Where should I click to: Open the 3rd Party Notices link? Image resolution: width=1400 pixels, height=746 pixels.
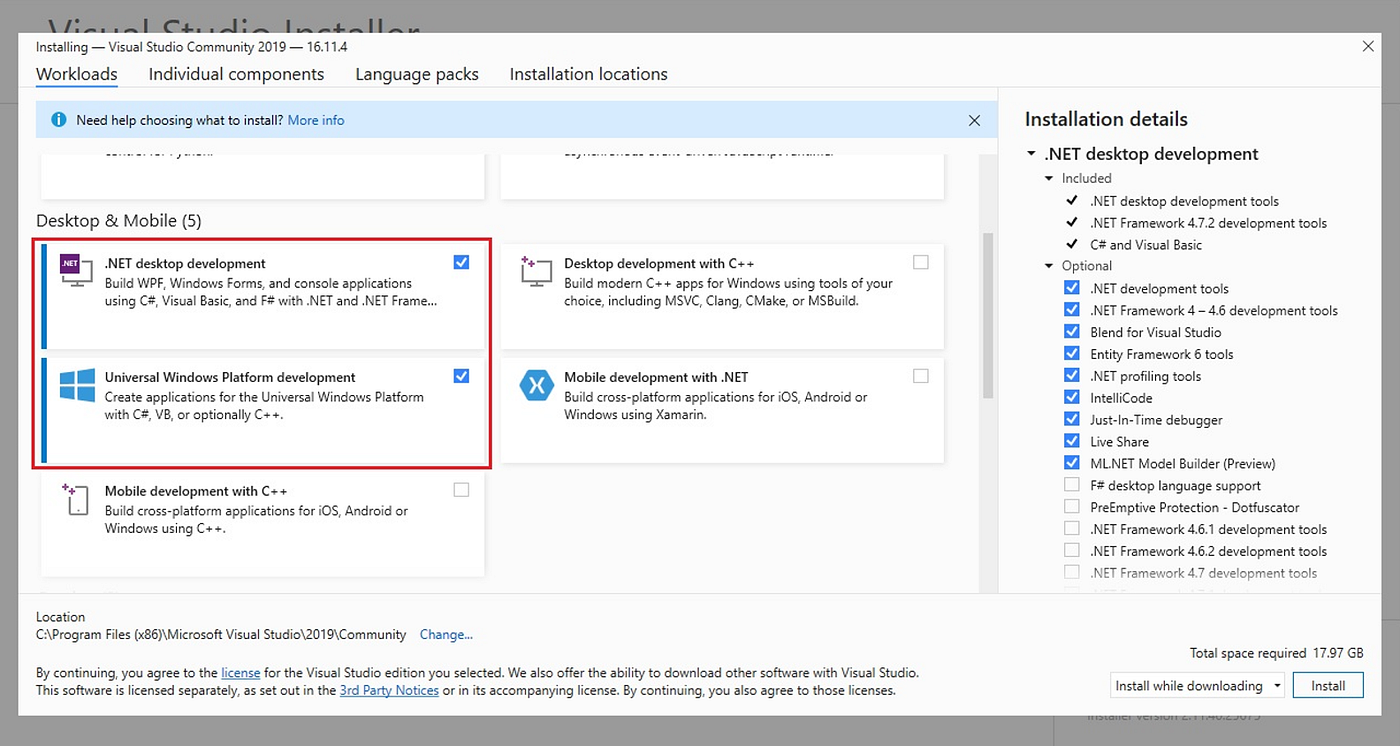(x=389, y=690)
